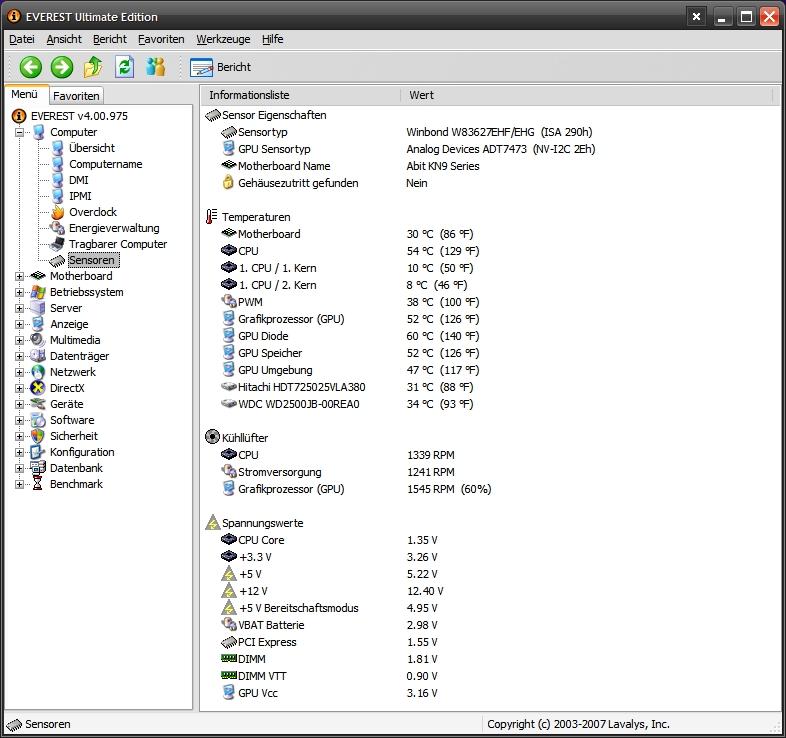Open the Bericht menu in menu bar
Screen dimensions: 786x738
[x=110, y=39]
